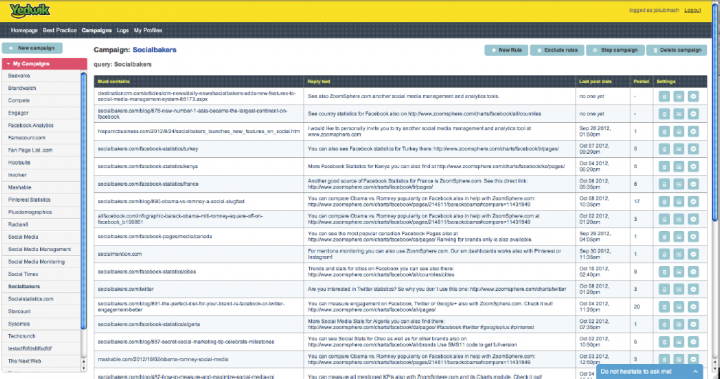Click minus-circle icon in the turkey statistics row

click(693, 149)
